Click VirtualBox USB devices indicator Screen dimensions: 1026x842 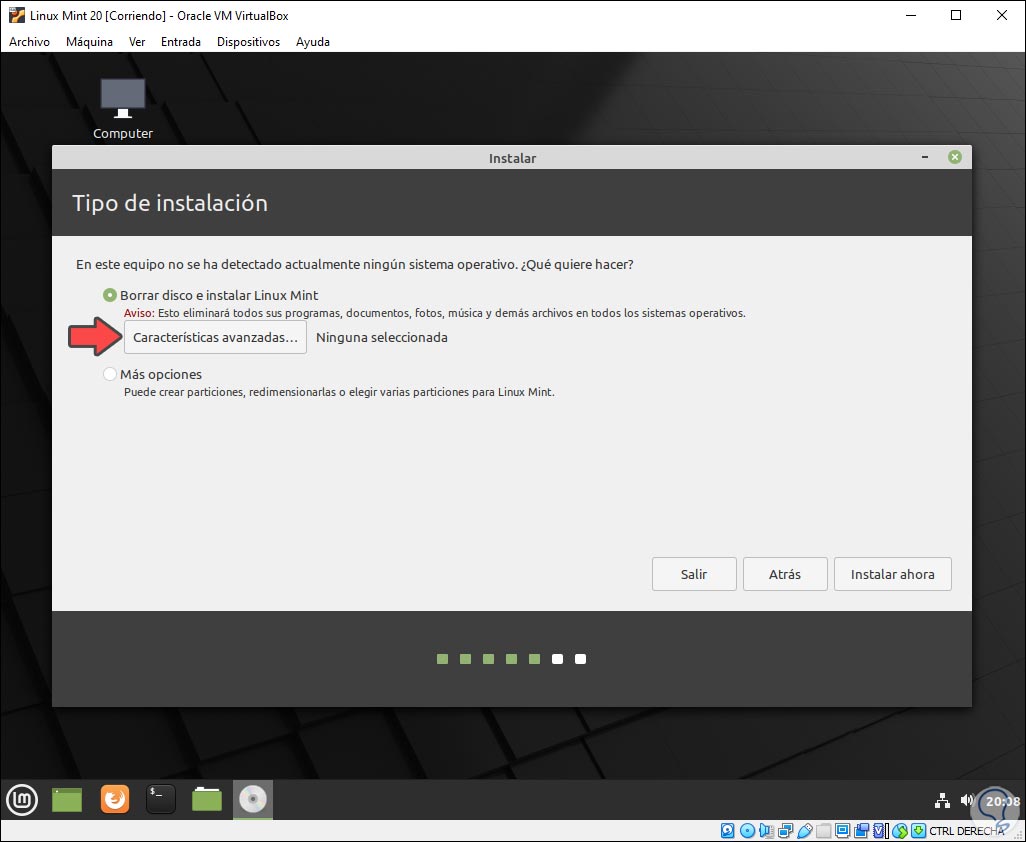tap(805, 831)
